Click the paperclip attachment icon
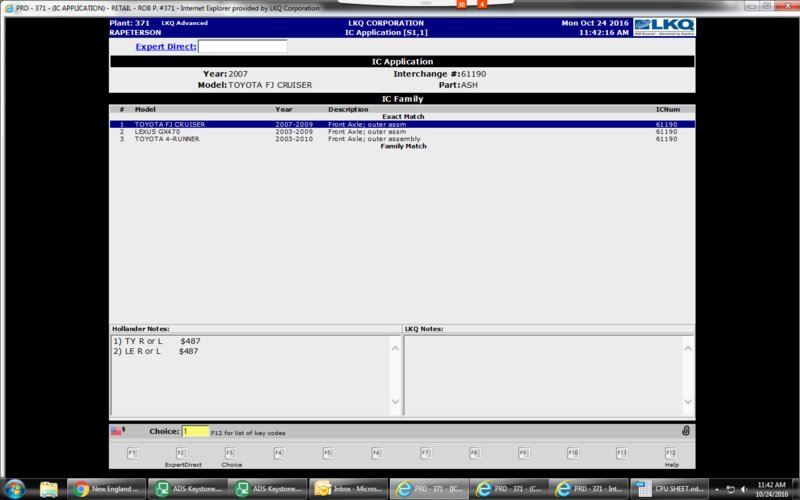This screenshot has width=800, height=500. pos(686,431)
